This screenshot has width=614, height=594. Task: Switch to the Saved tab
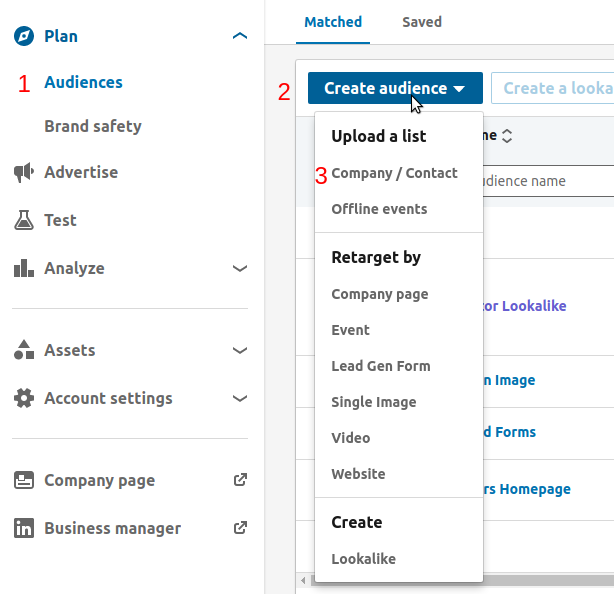(x=421, y=22)
